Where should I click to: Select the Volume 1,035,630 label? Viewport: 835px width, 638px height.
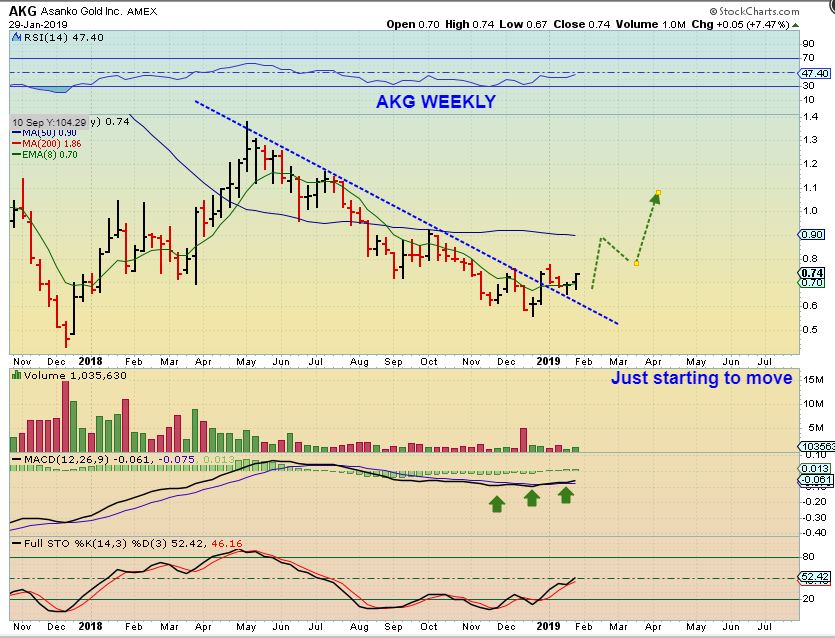point(75,375)
